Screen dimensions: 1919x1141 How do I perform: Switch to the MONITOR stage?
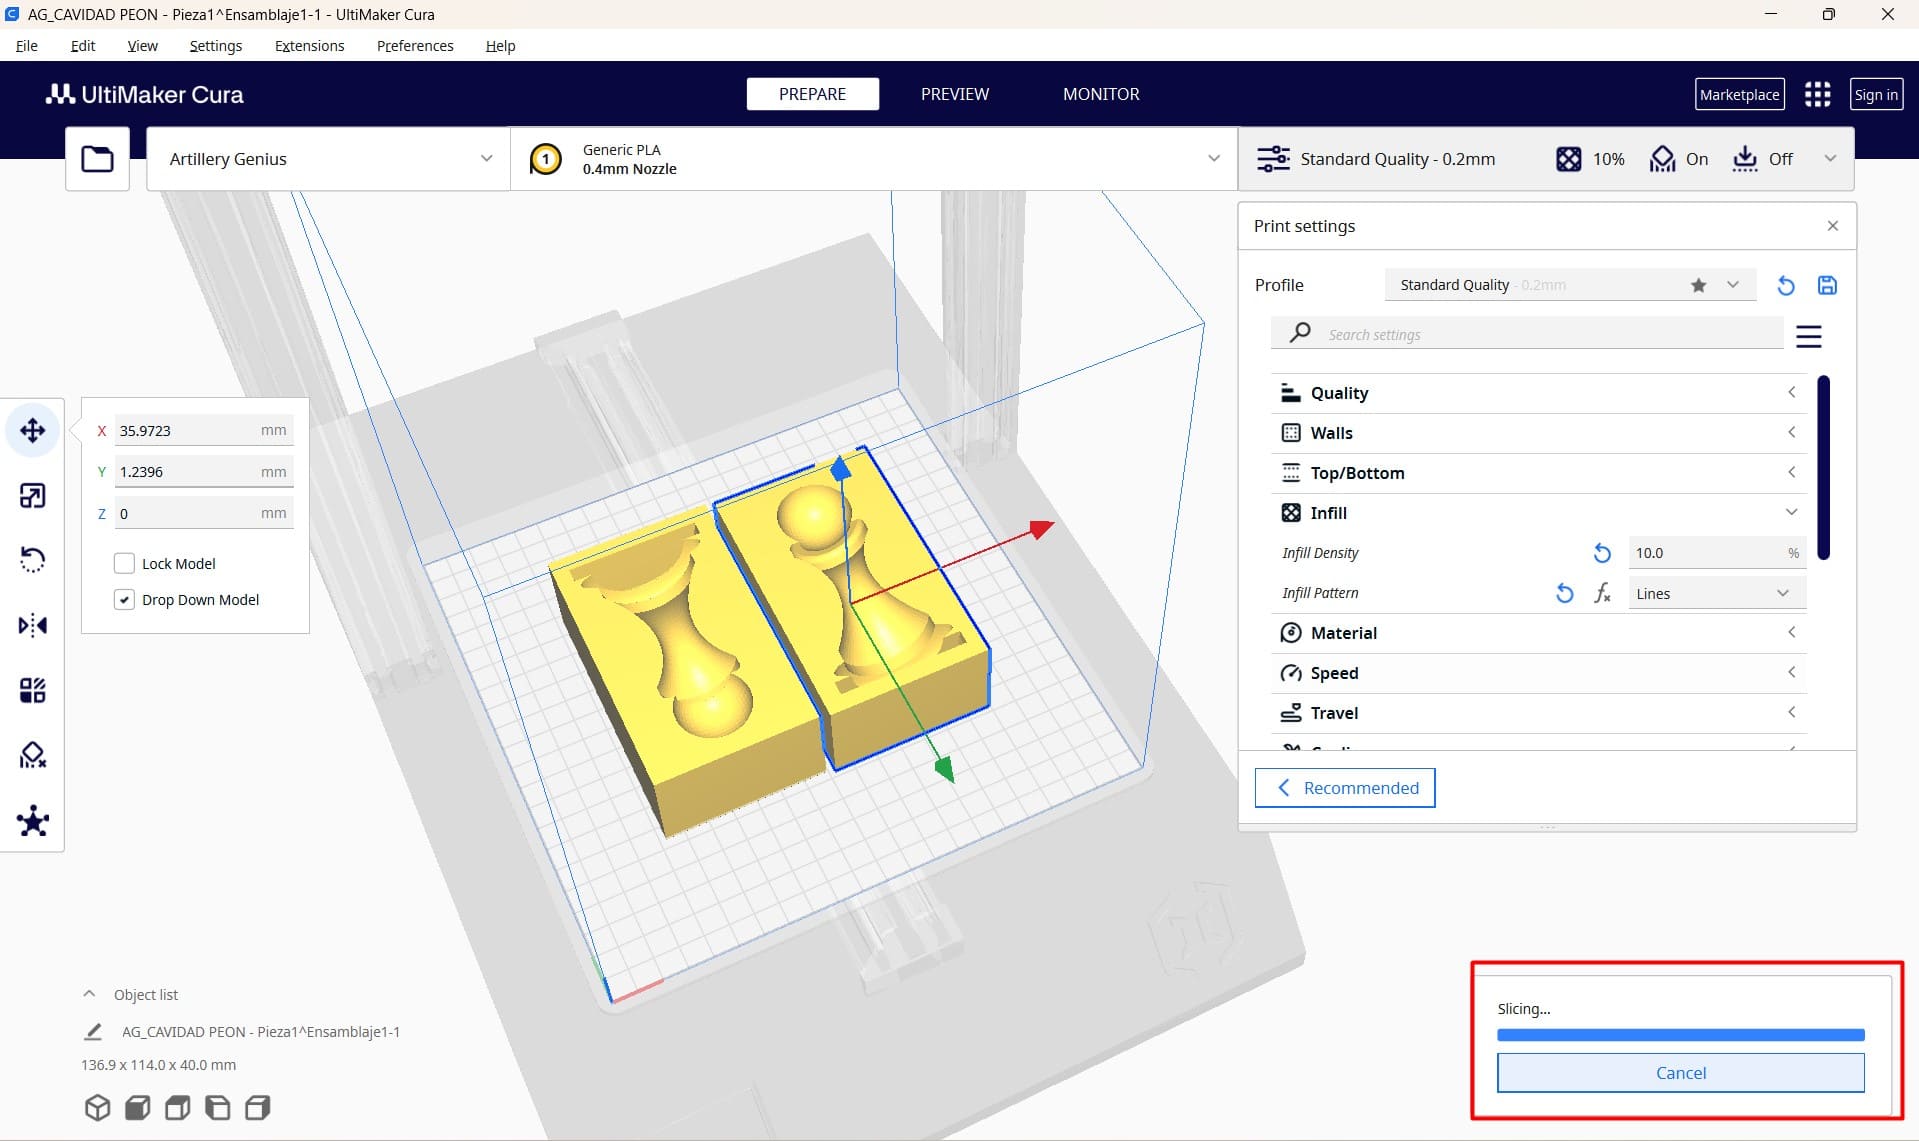pos(1101,94)
